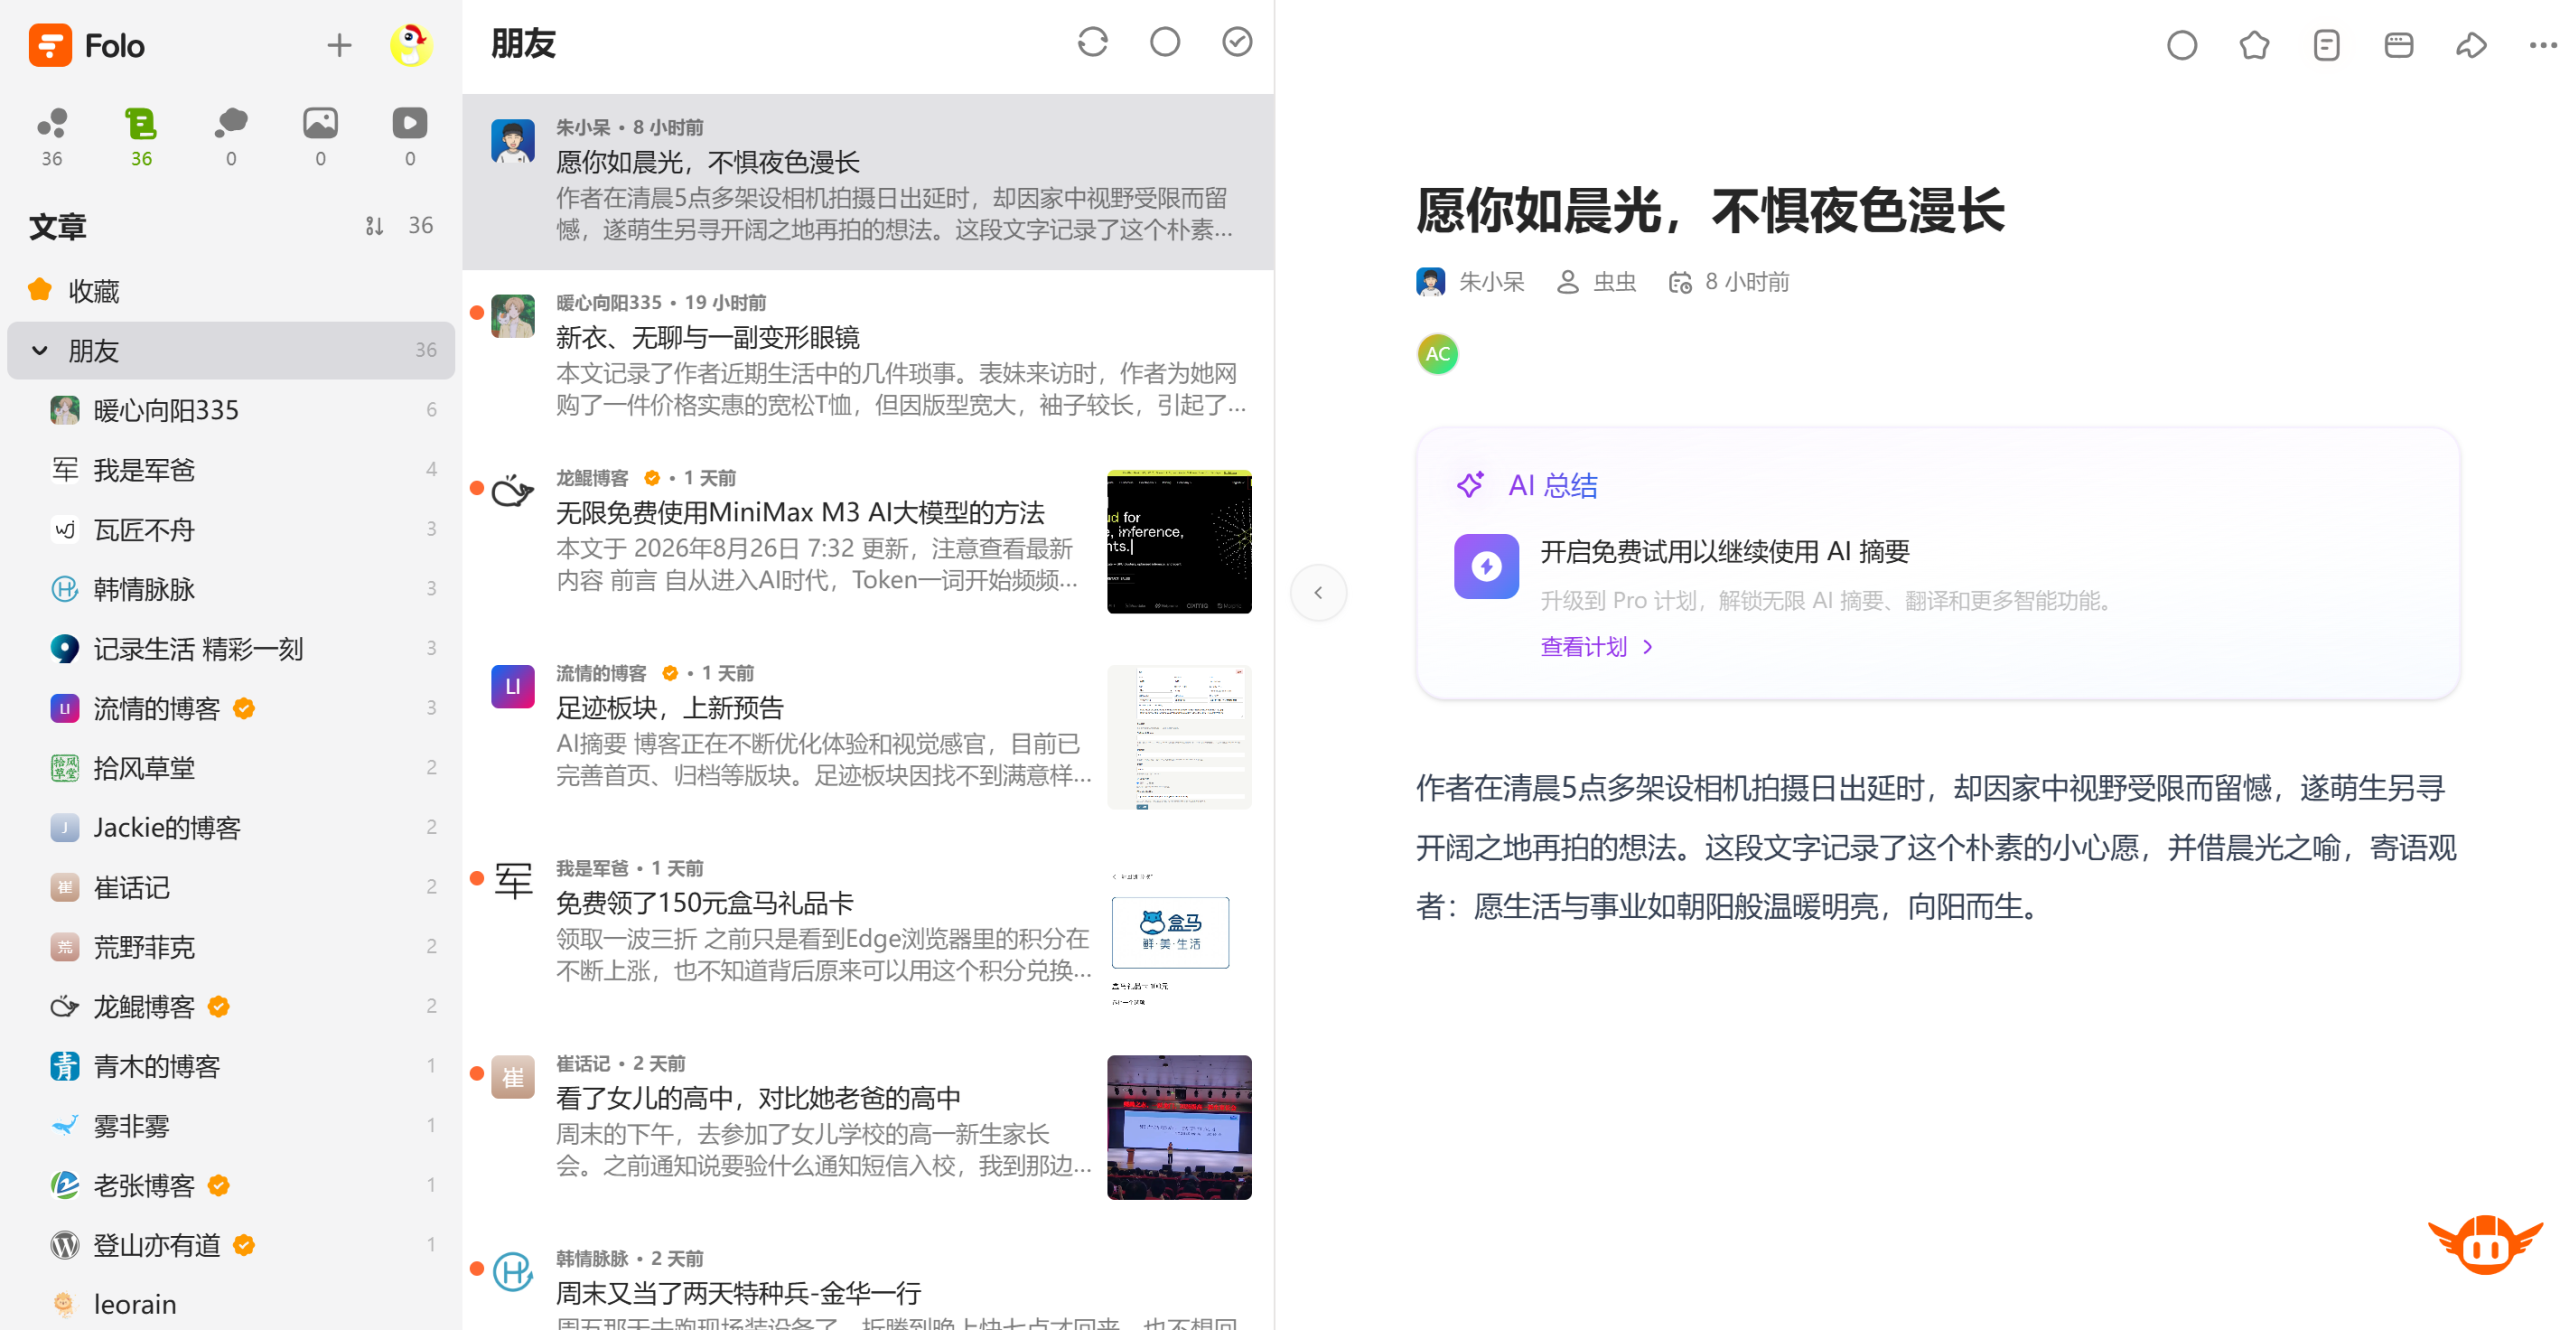Click 流情的博客 LI avatar in entry list

tap(512, 686)
